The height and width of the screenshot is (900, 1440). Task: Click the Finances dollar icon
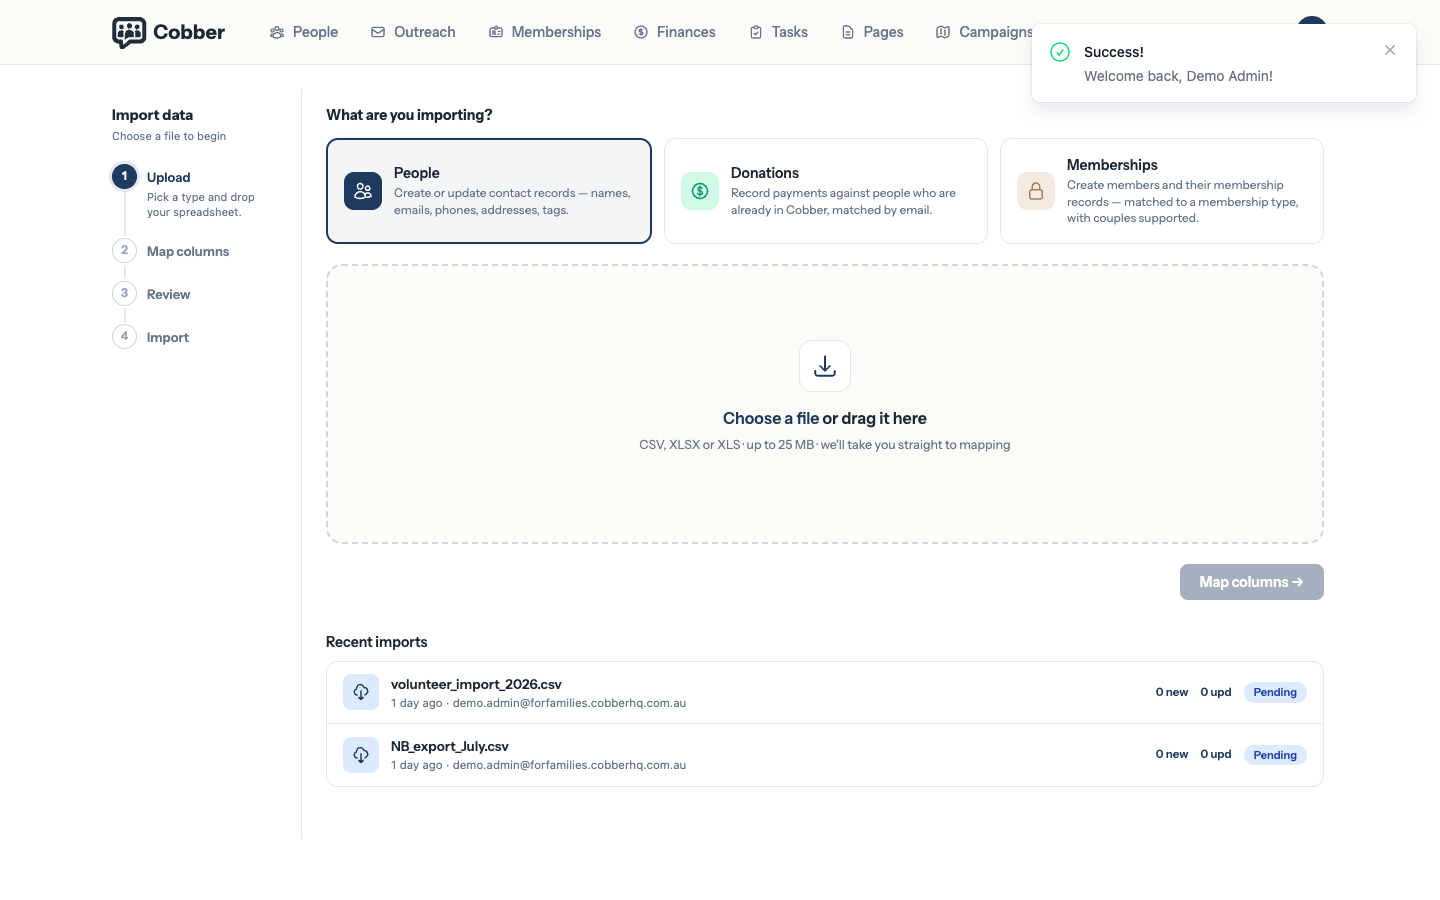641,32
